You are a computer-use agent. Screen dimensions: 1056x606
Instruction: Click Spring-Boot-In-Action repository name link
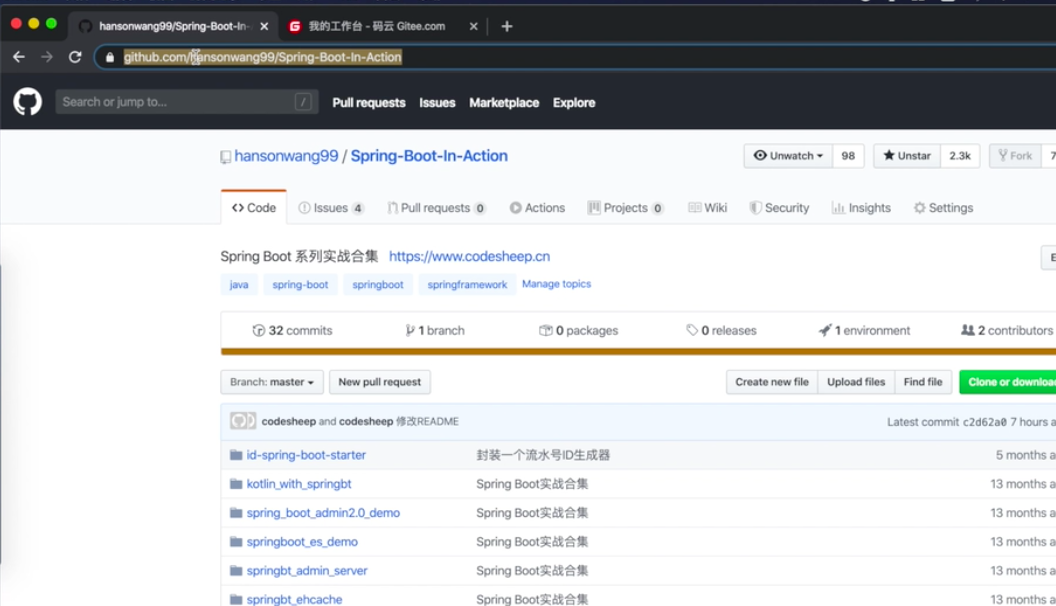pyautogui.click(x=429, y=156)
